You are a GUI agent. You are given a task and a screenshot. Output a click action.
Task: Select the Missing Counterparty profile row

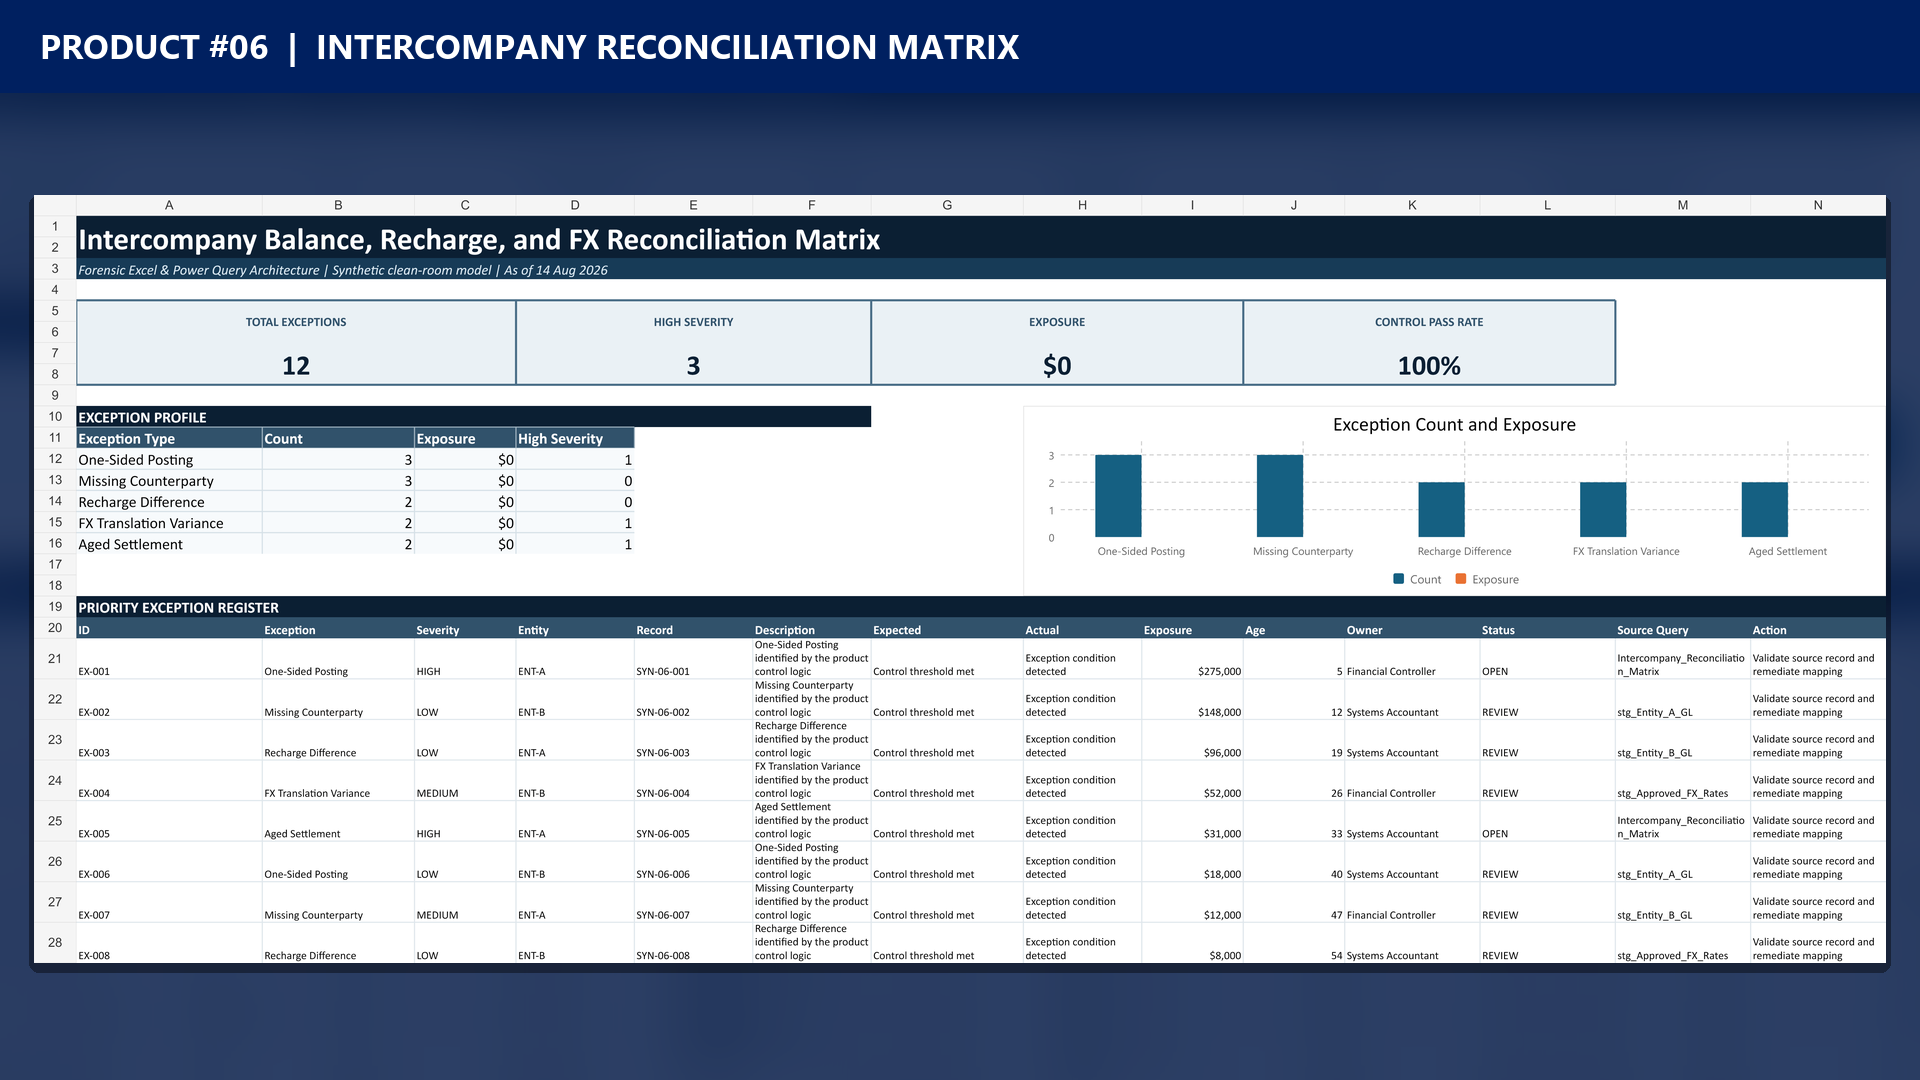[x=355, y=481]
